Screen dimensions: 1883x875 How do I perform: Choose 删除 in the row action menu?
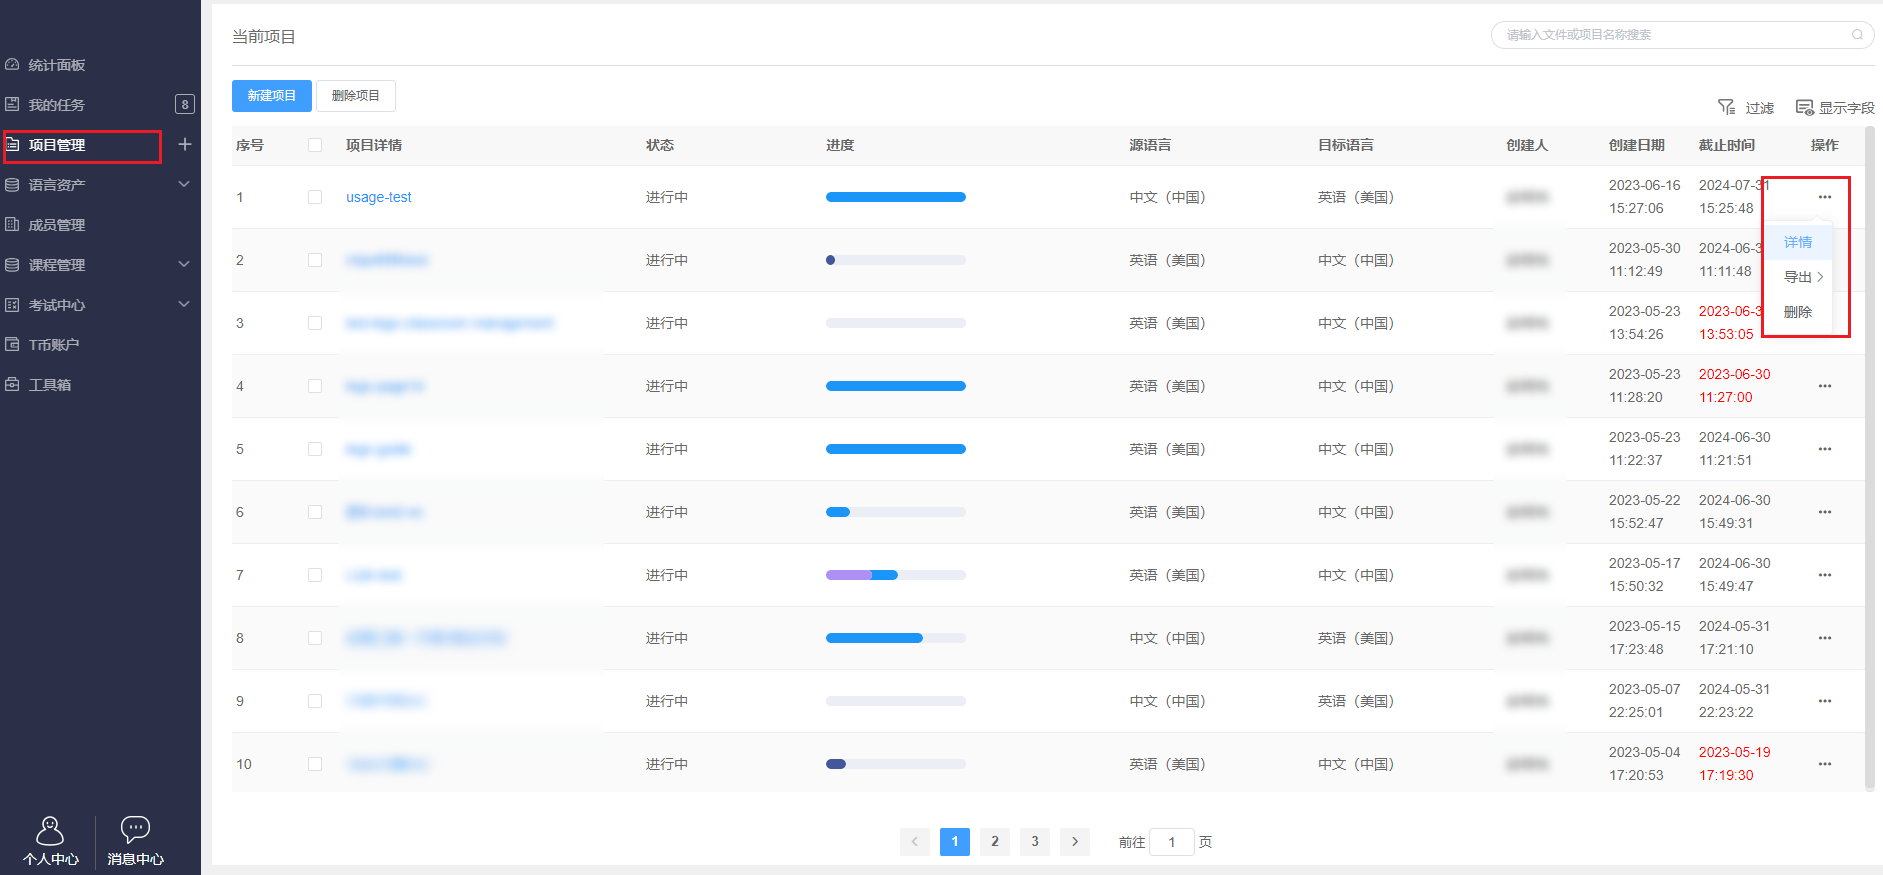click(x=1797, y=312)
